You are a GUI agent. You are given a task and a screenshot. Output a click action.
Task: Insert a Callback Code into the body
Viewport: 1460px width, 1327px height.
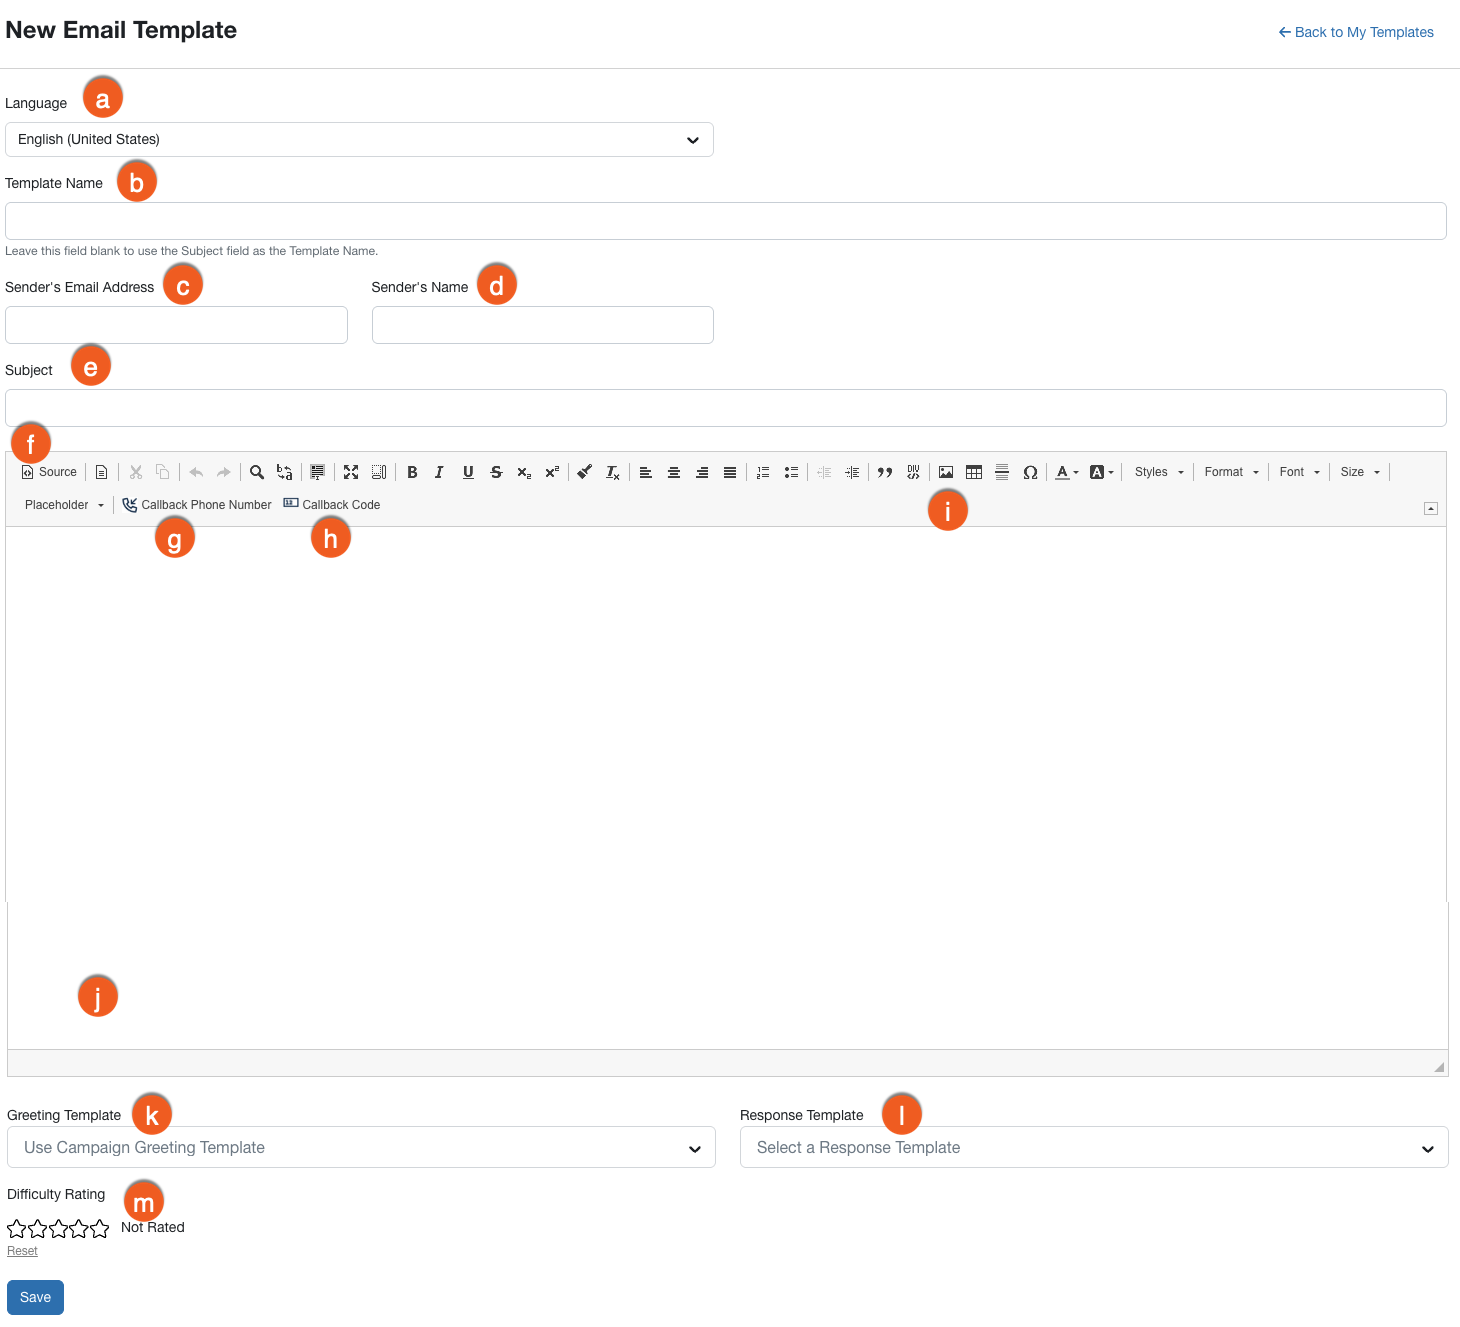coord(331,504)
